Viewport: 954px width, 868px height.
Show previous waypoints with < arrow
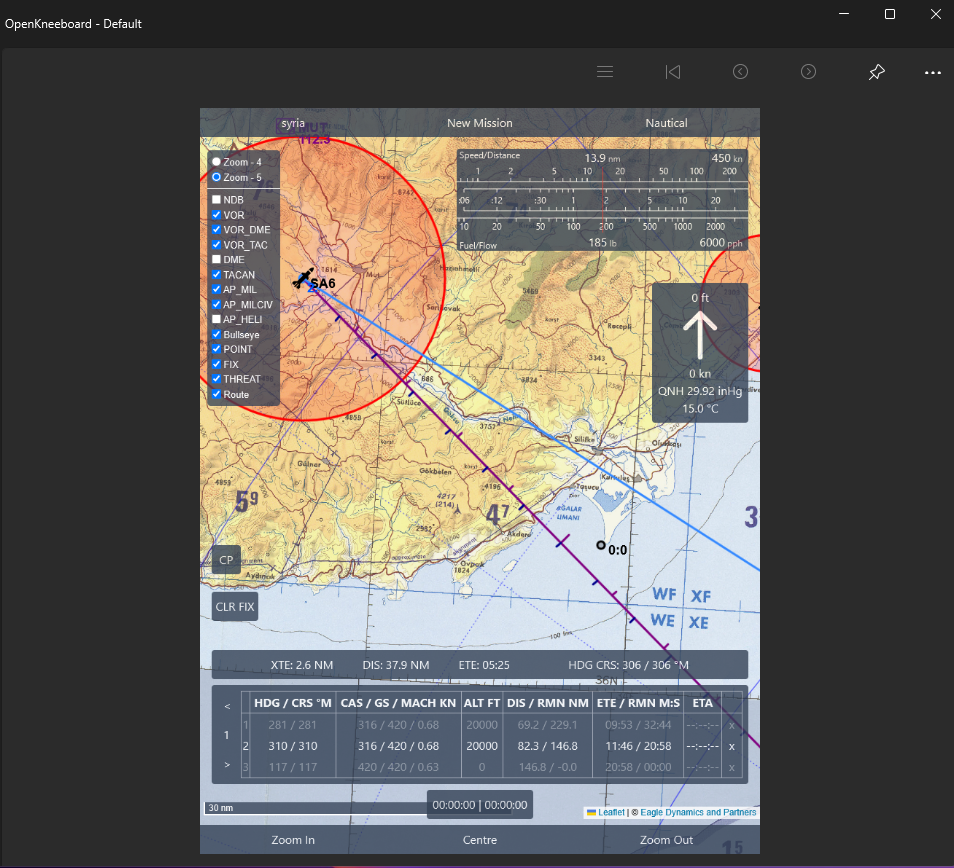tap(227, 707)
